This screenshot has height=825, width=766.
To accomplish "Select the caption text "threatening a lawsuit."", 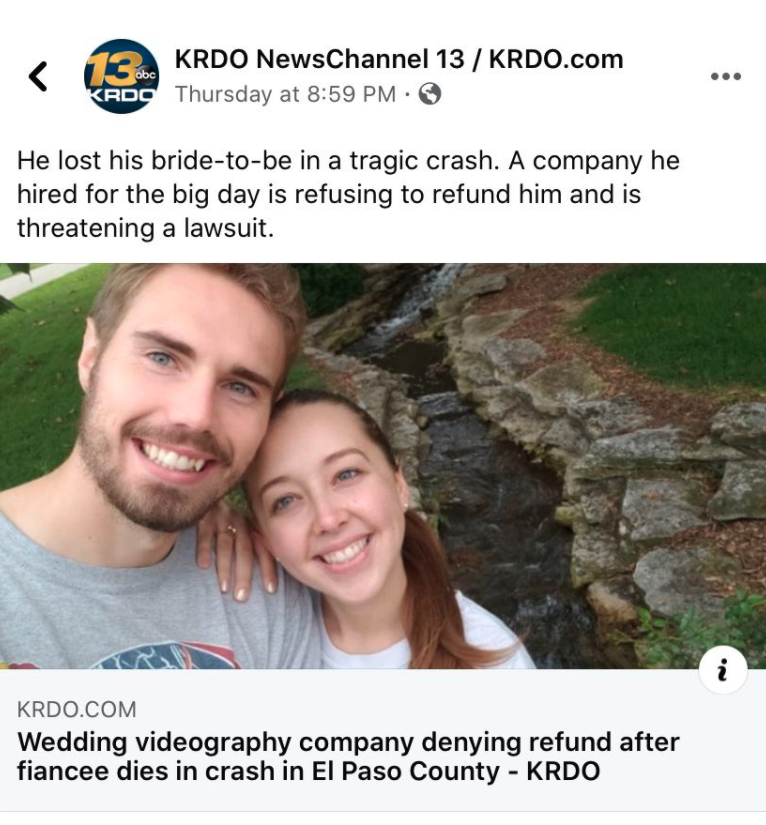I will 145,228.
